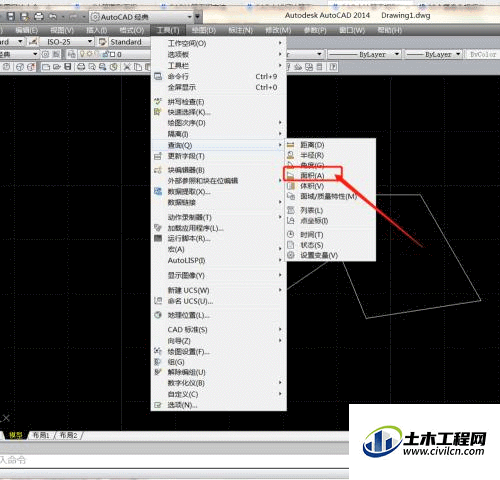Expand the 工具栏 submenu

coord(219,65)
